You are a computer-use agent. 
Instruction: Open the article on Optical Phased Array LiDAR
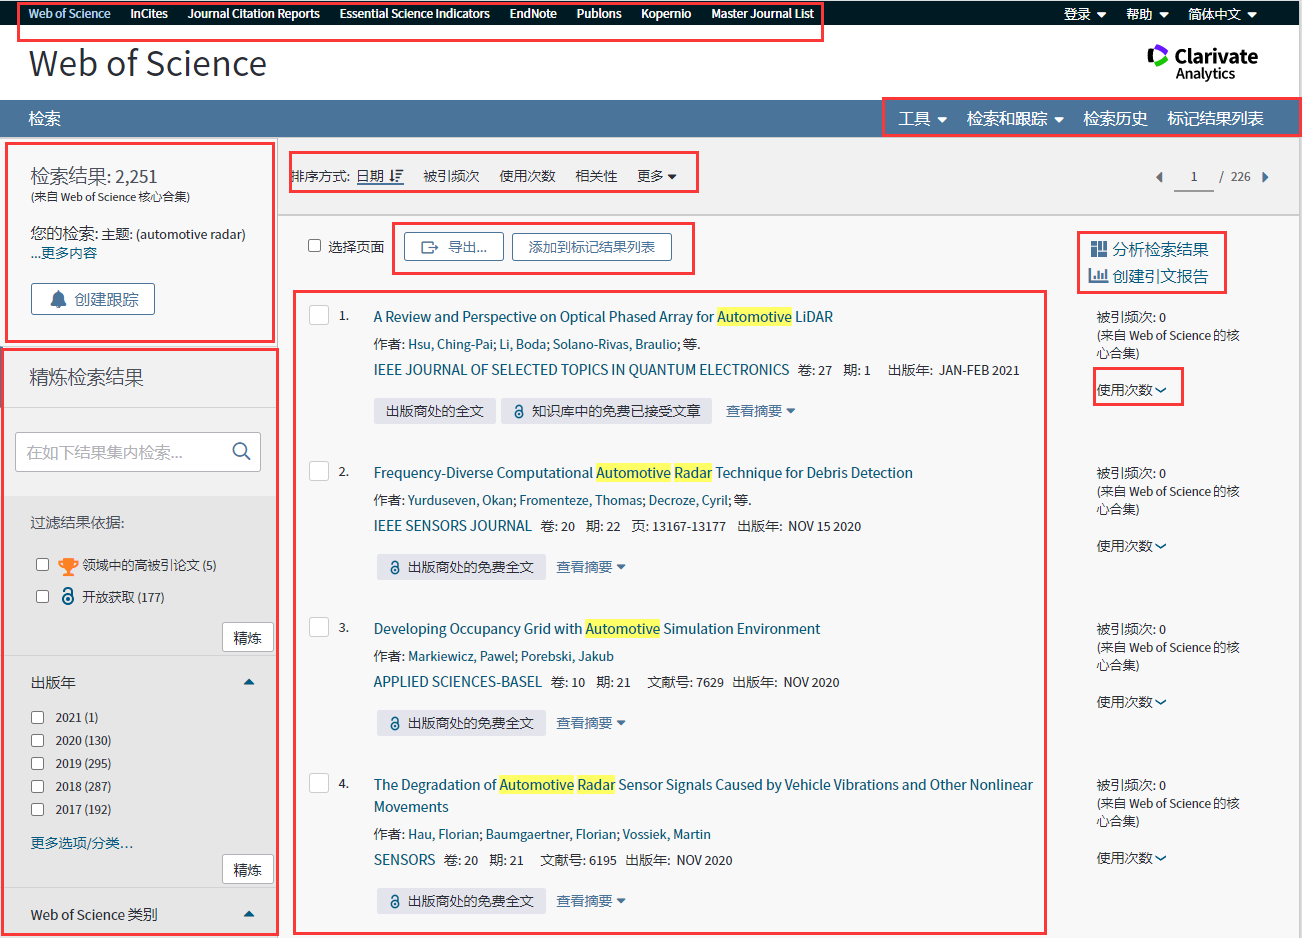pyautogui.click(x=603, y=316)
